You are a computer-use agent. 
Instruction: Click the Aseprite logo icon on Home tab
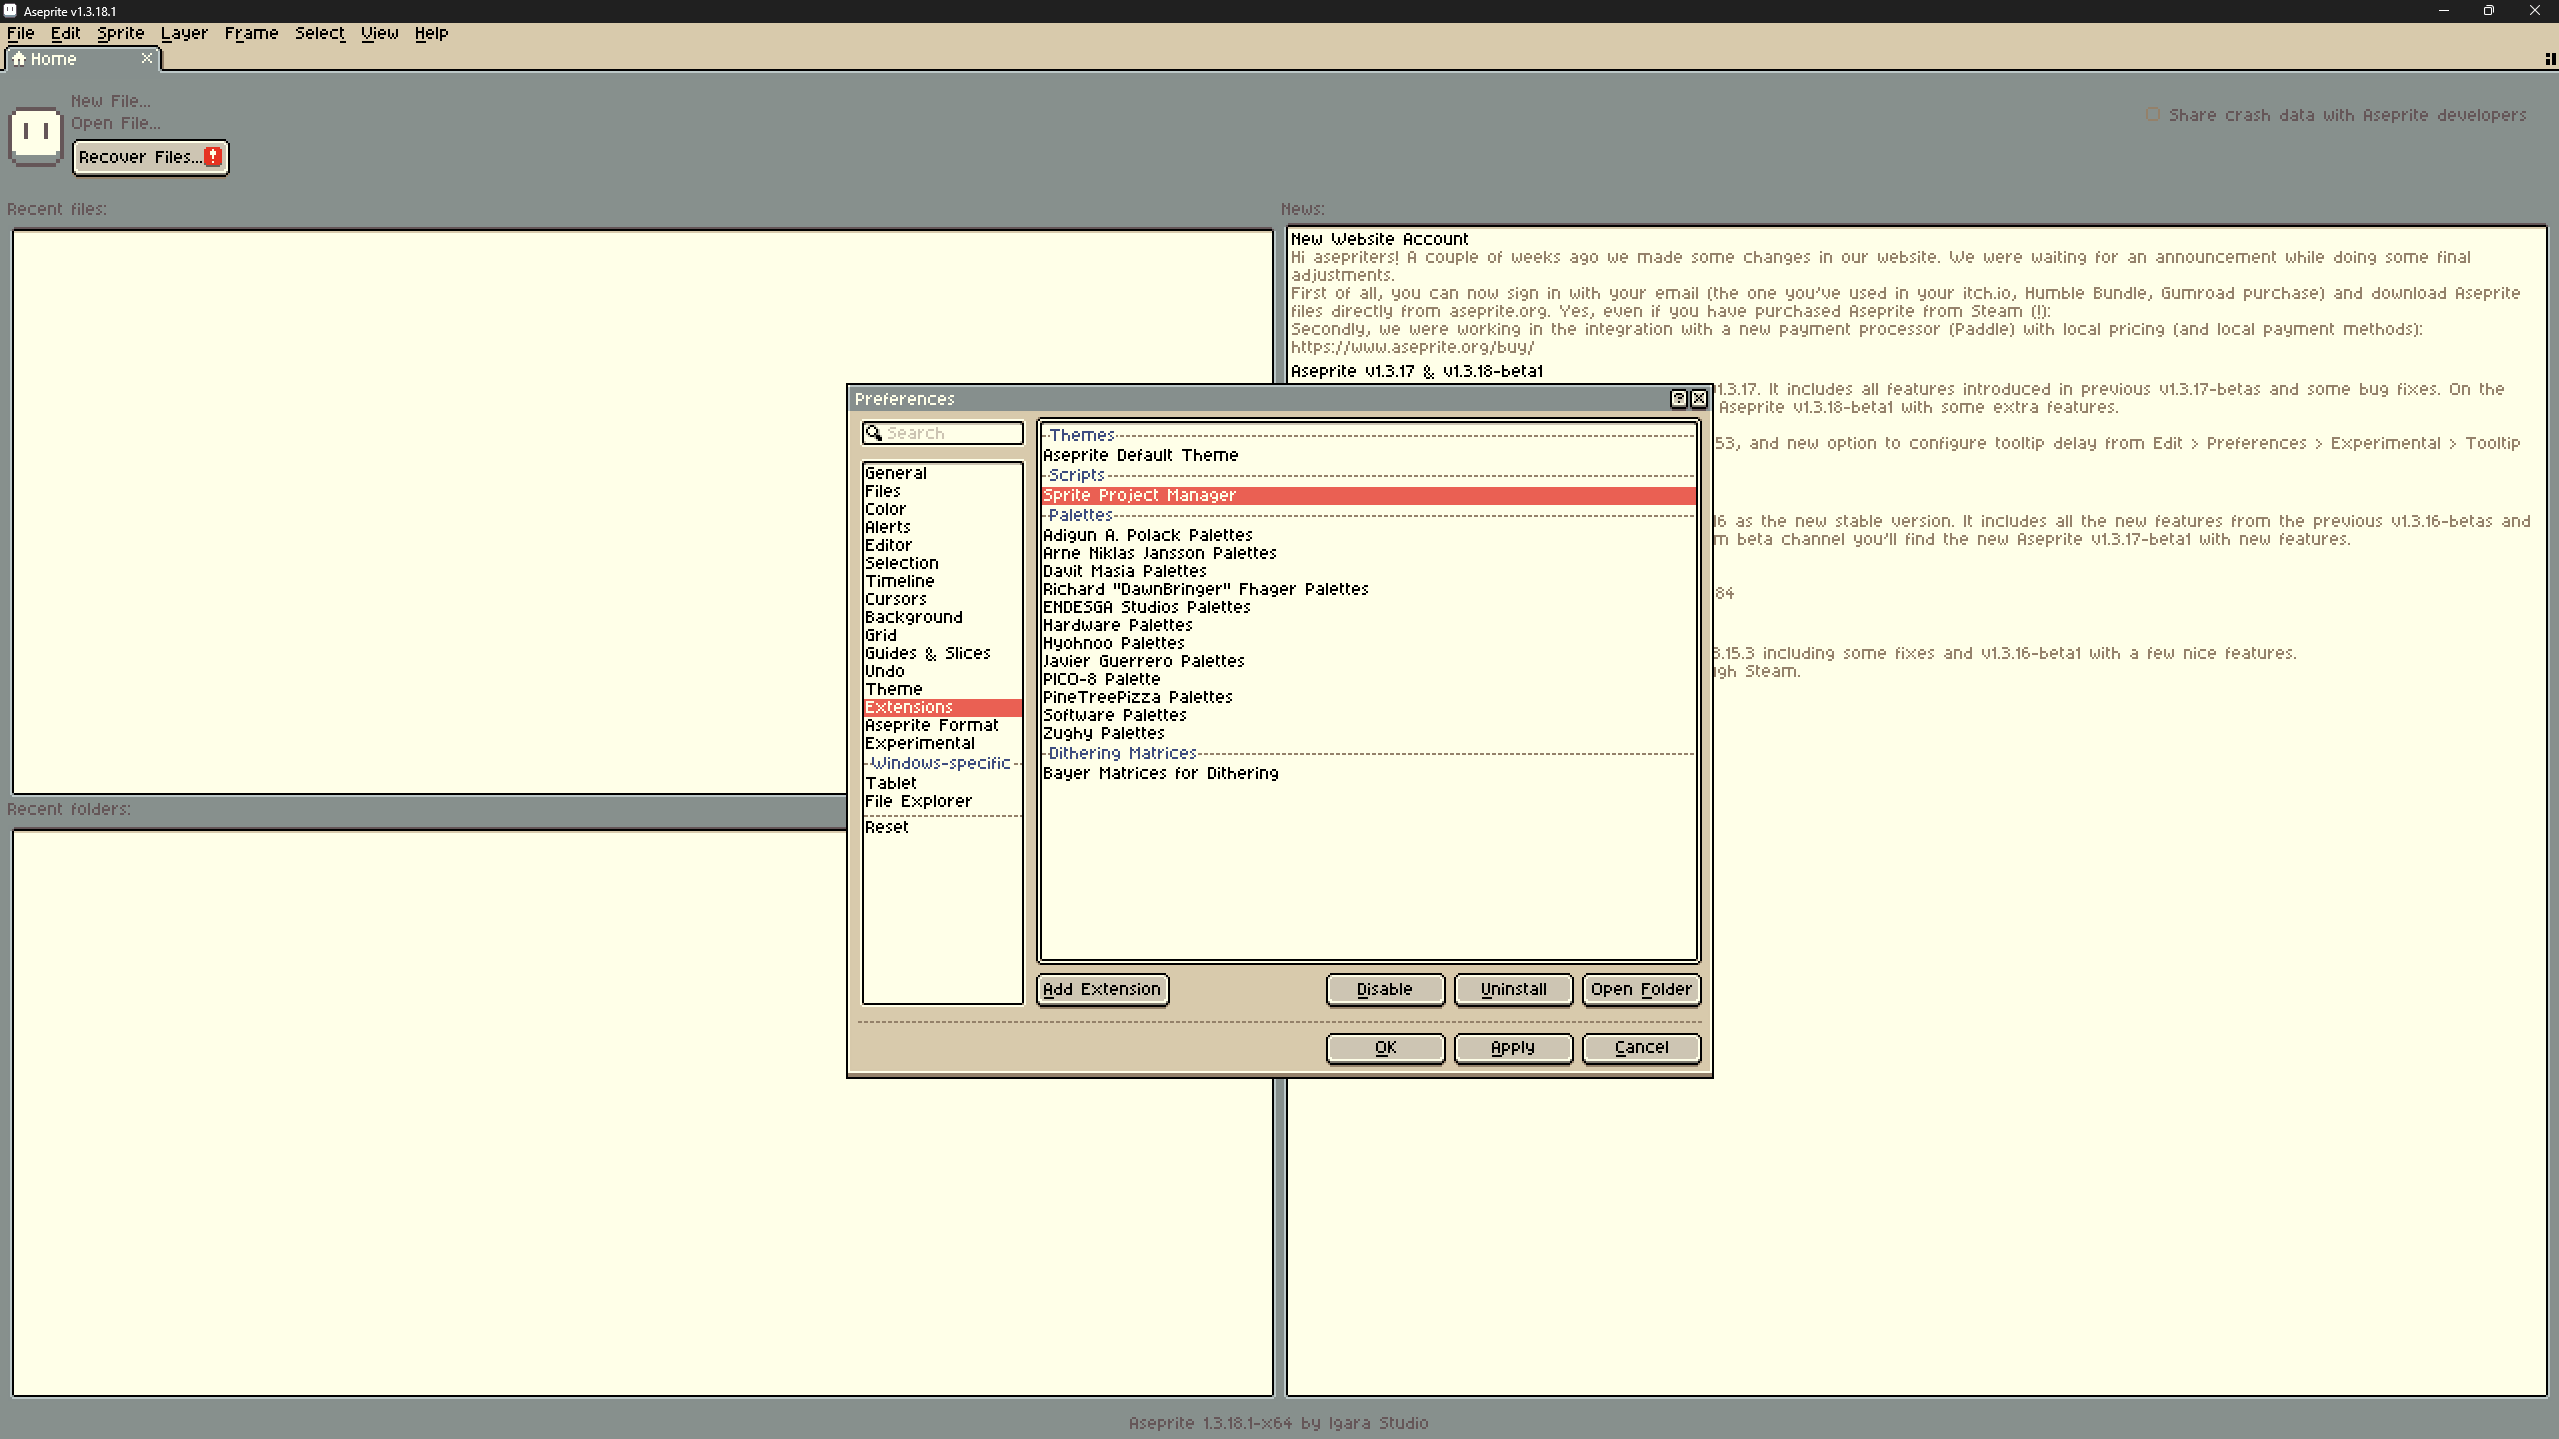(x=36, y=135)
